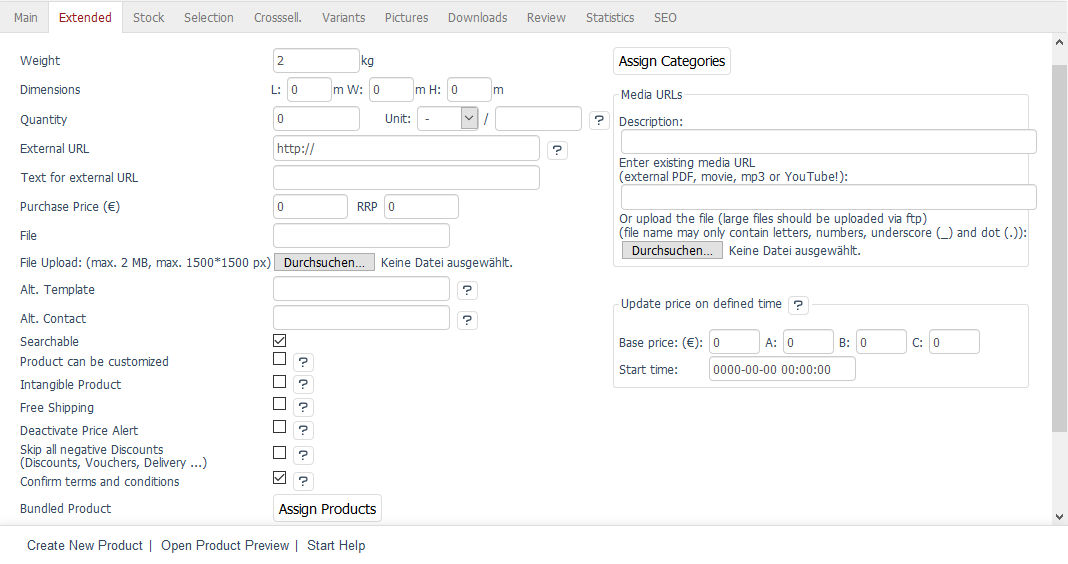Go to the Selection tab
Screen dimensions: 1068x564
coord(208,18)
